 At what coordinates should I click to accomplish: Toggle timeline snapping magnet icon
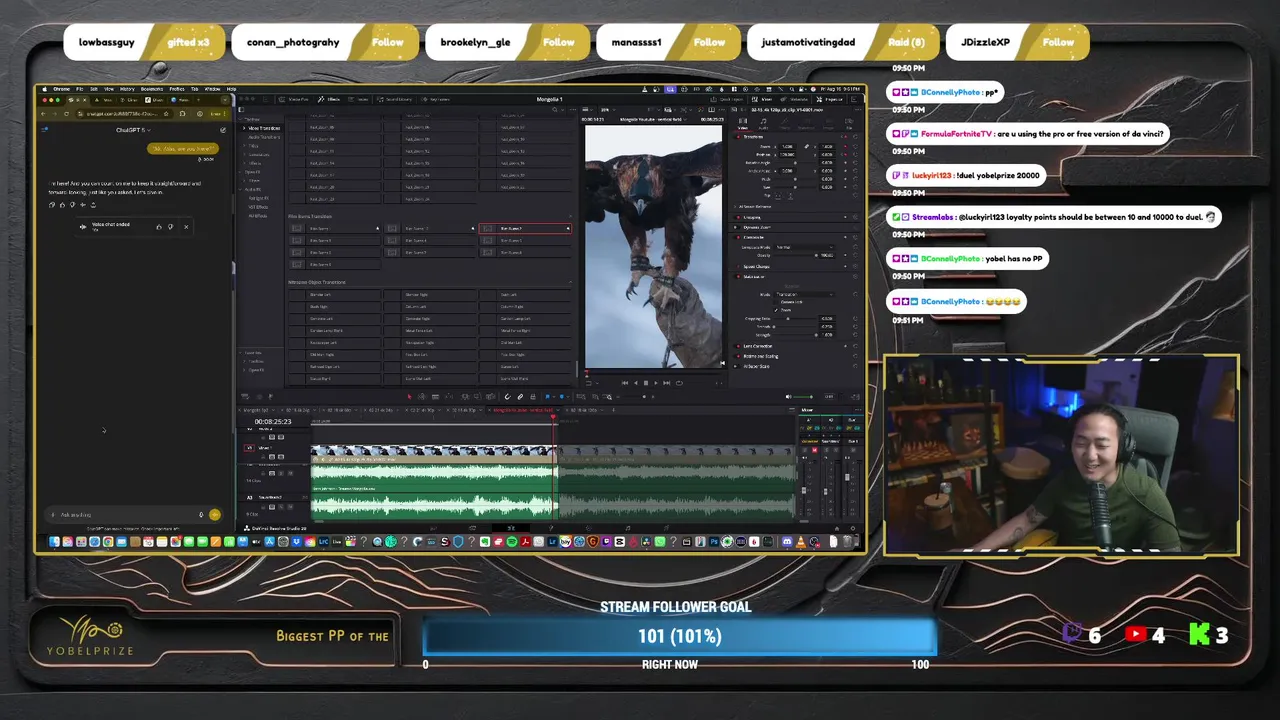[507, 396]
